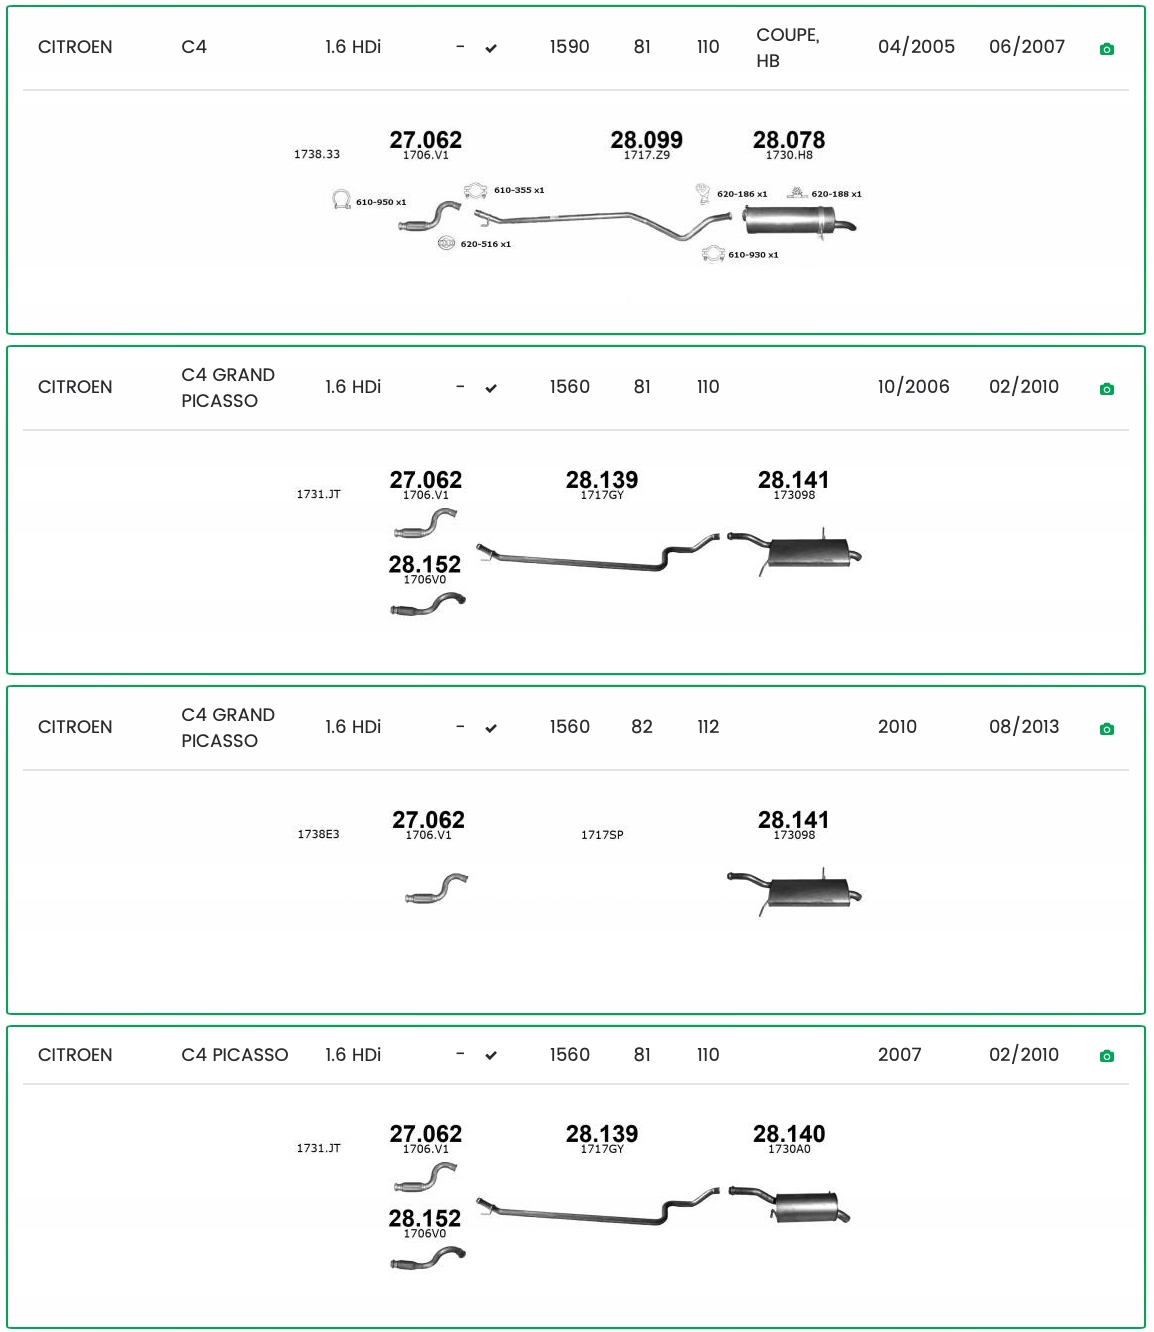Click camera icon in Citroen C4 row
This screenshot has width=1154, height=1332.
(x=1106, y=49)
